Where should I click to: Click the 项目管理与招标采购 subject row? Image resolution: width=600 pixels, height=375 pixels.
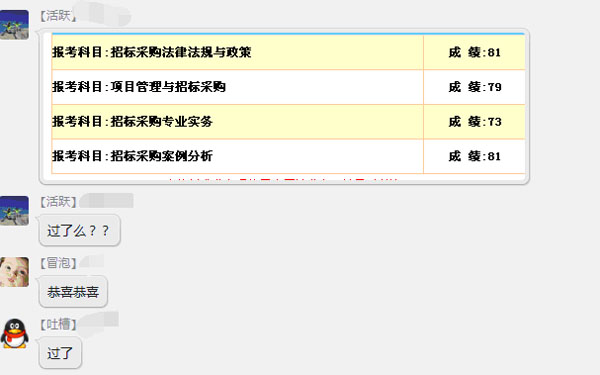[238, 87]
